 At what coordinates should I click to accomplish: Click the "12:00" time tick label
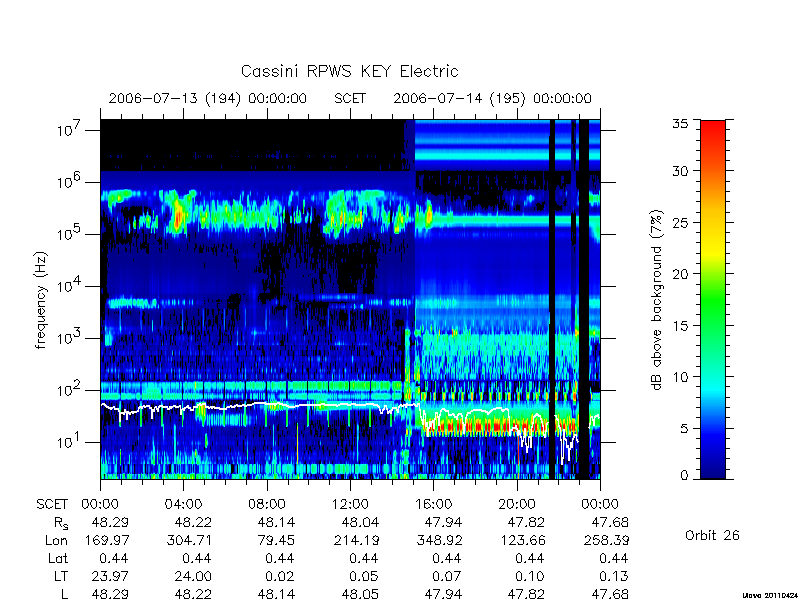350,504
